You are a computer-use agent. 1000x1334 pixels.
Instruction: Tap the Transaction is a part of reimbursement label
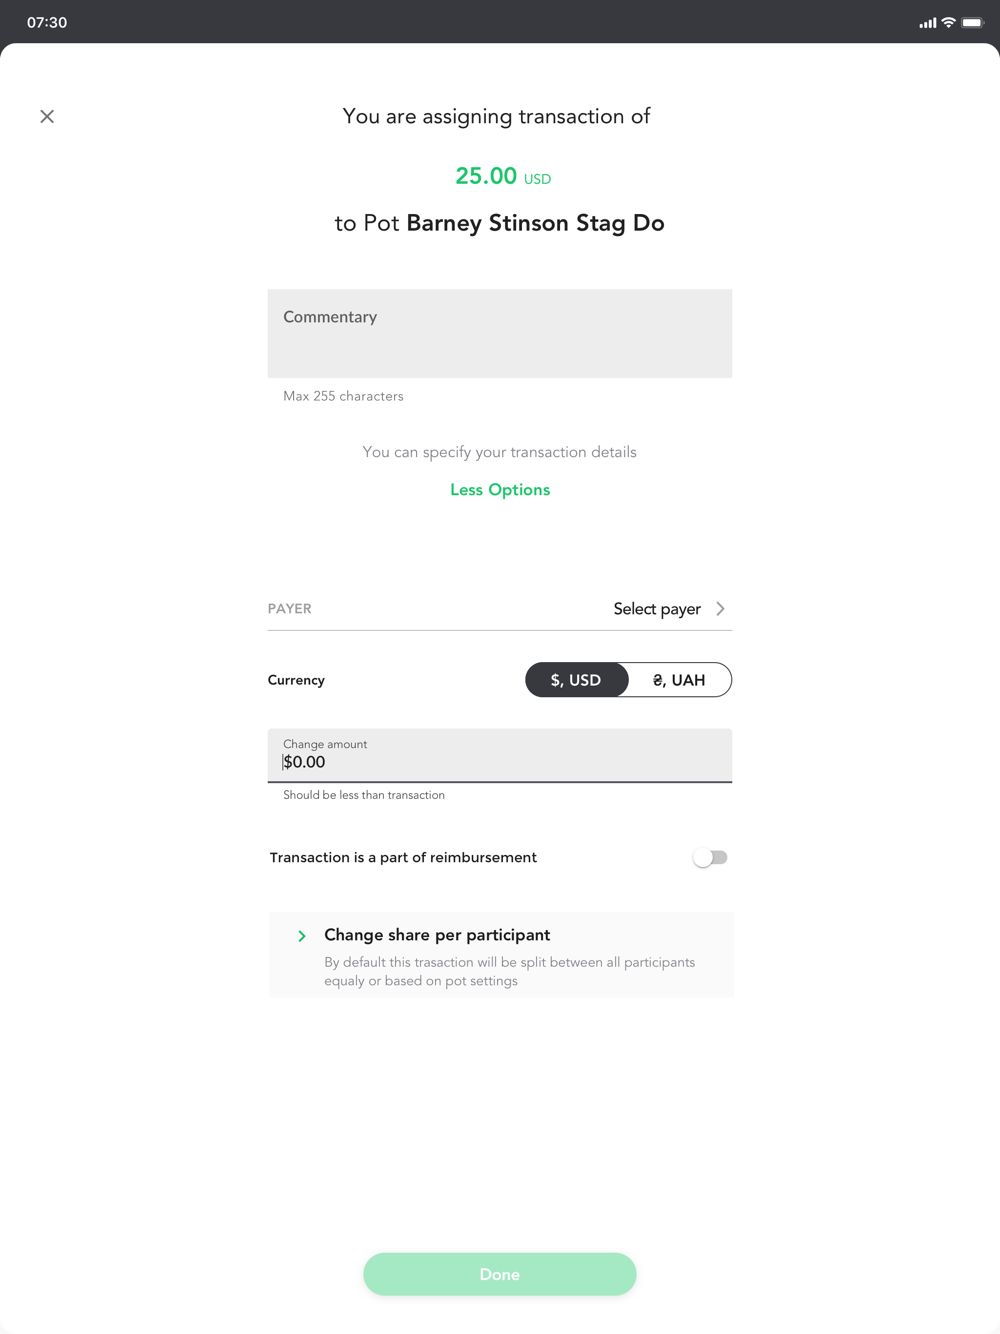[x=403, y=858]
